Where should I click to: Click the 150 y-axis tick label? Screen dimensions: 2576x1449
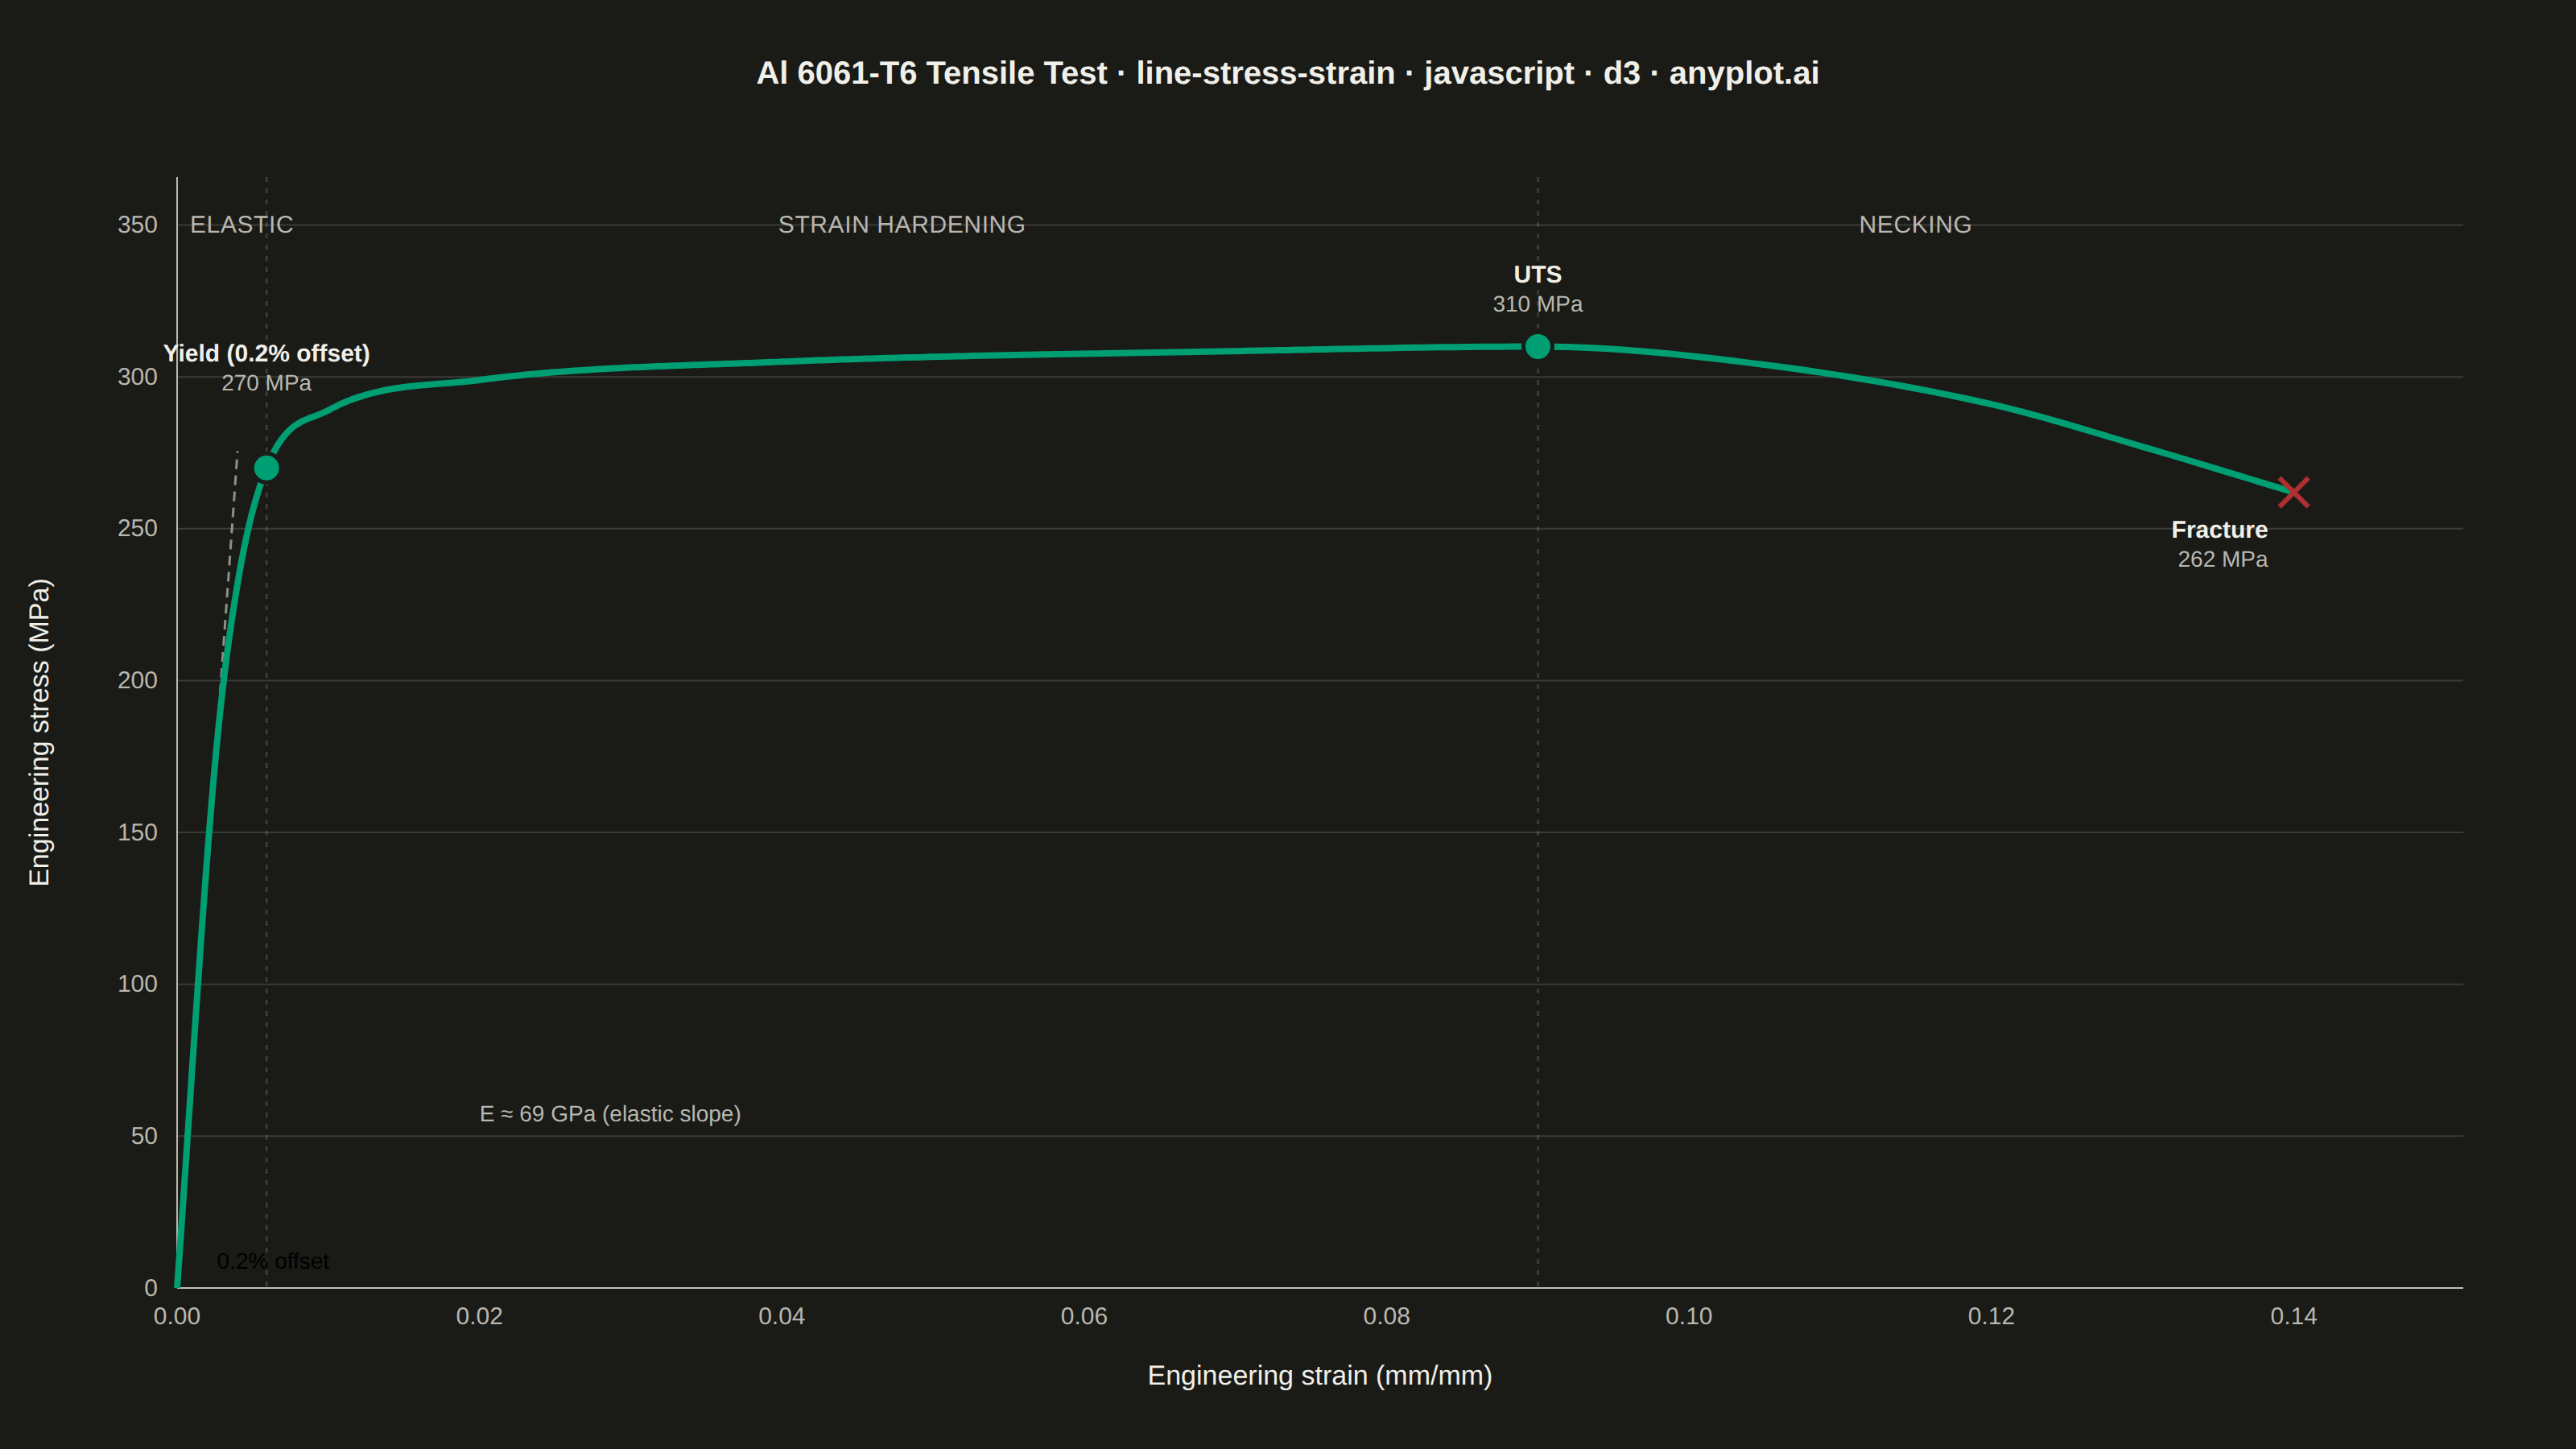point(137,832)
